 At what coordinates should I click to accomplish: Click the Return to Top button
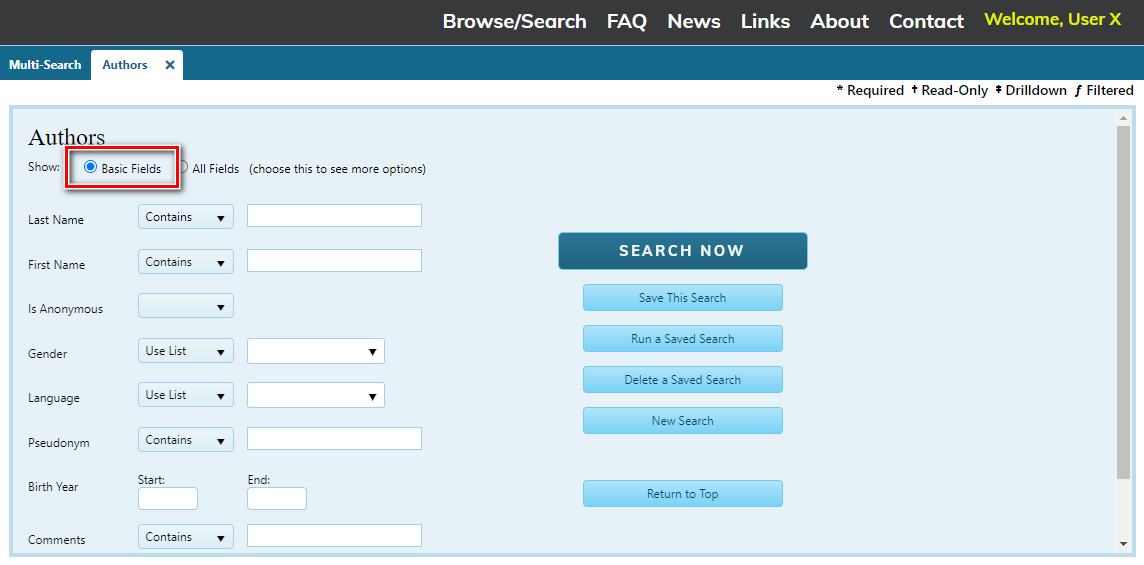point(682,494)
